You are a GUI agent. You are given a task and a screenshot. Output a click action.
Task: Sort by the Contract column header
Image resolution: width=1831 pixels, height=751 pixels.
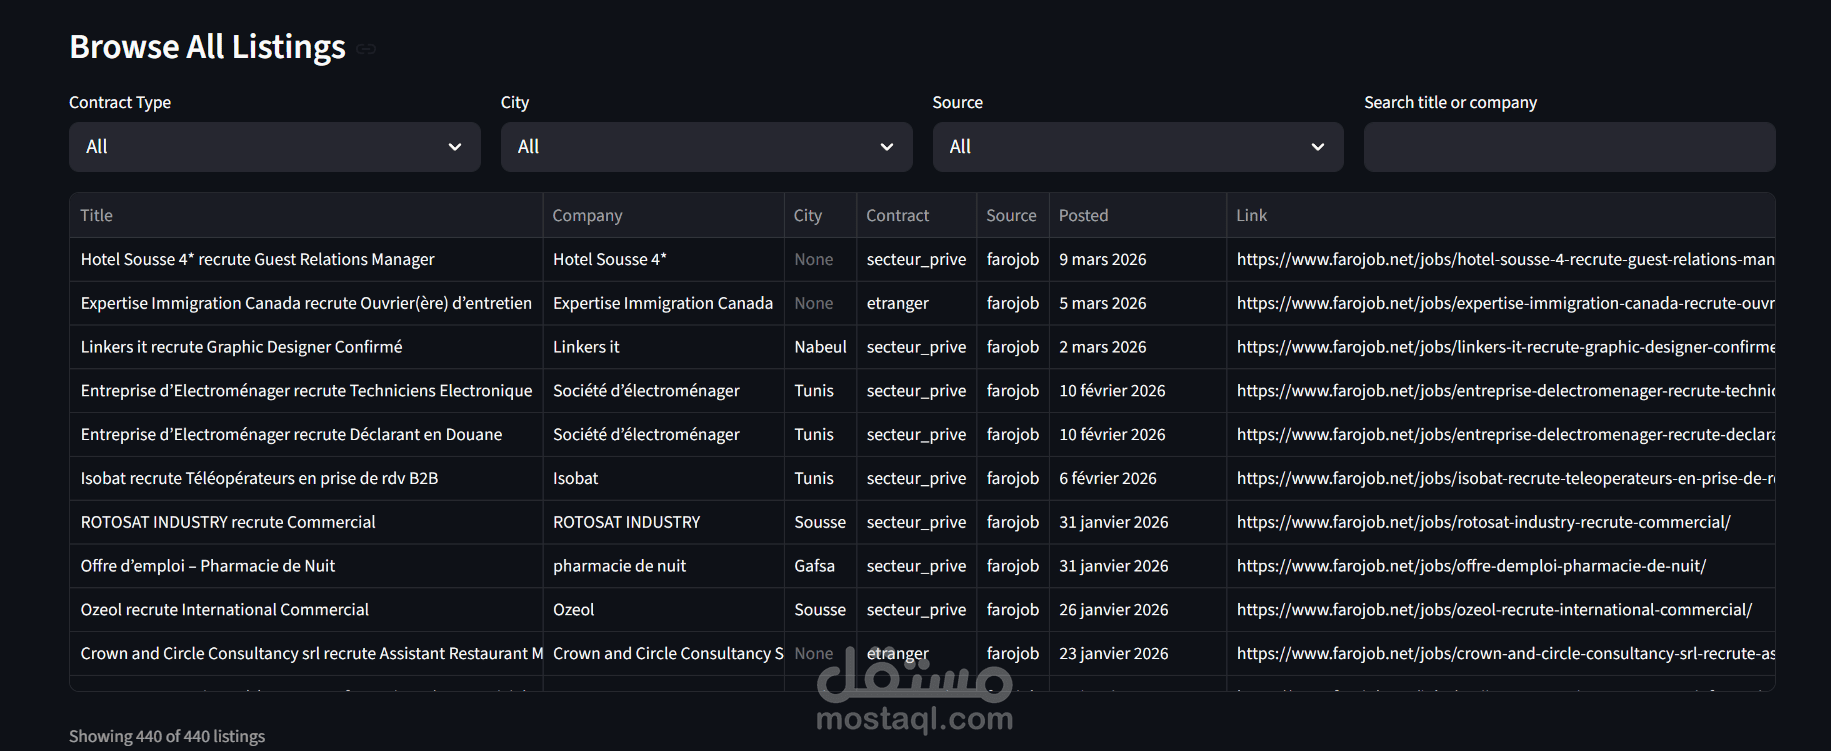click(x=916, y=215)
